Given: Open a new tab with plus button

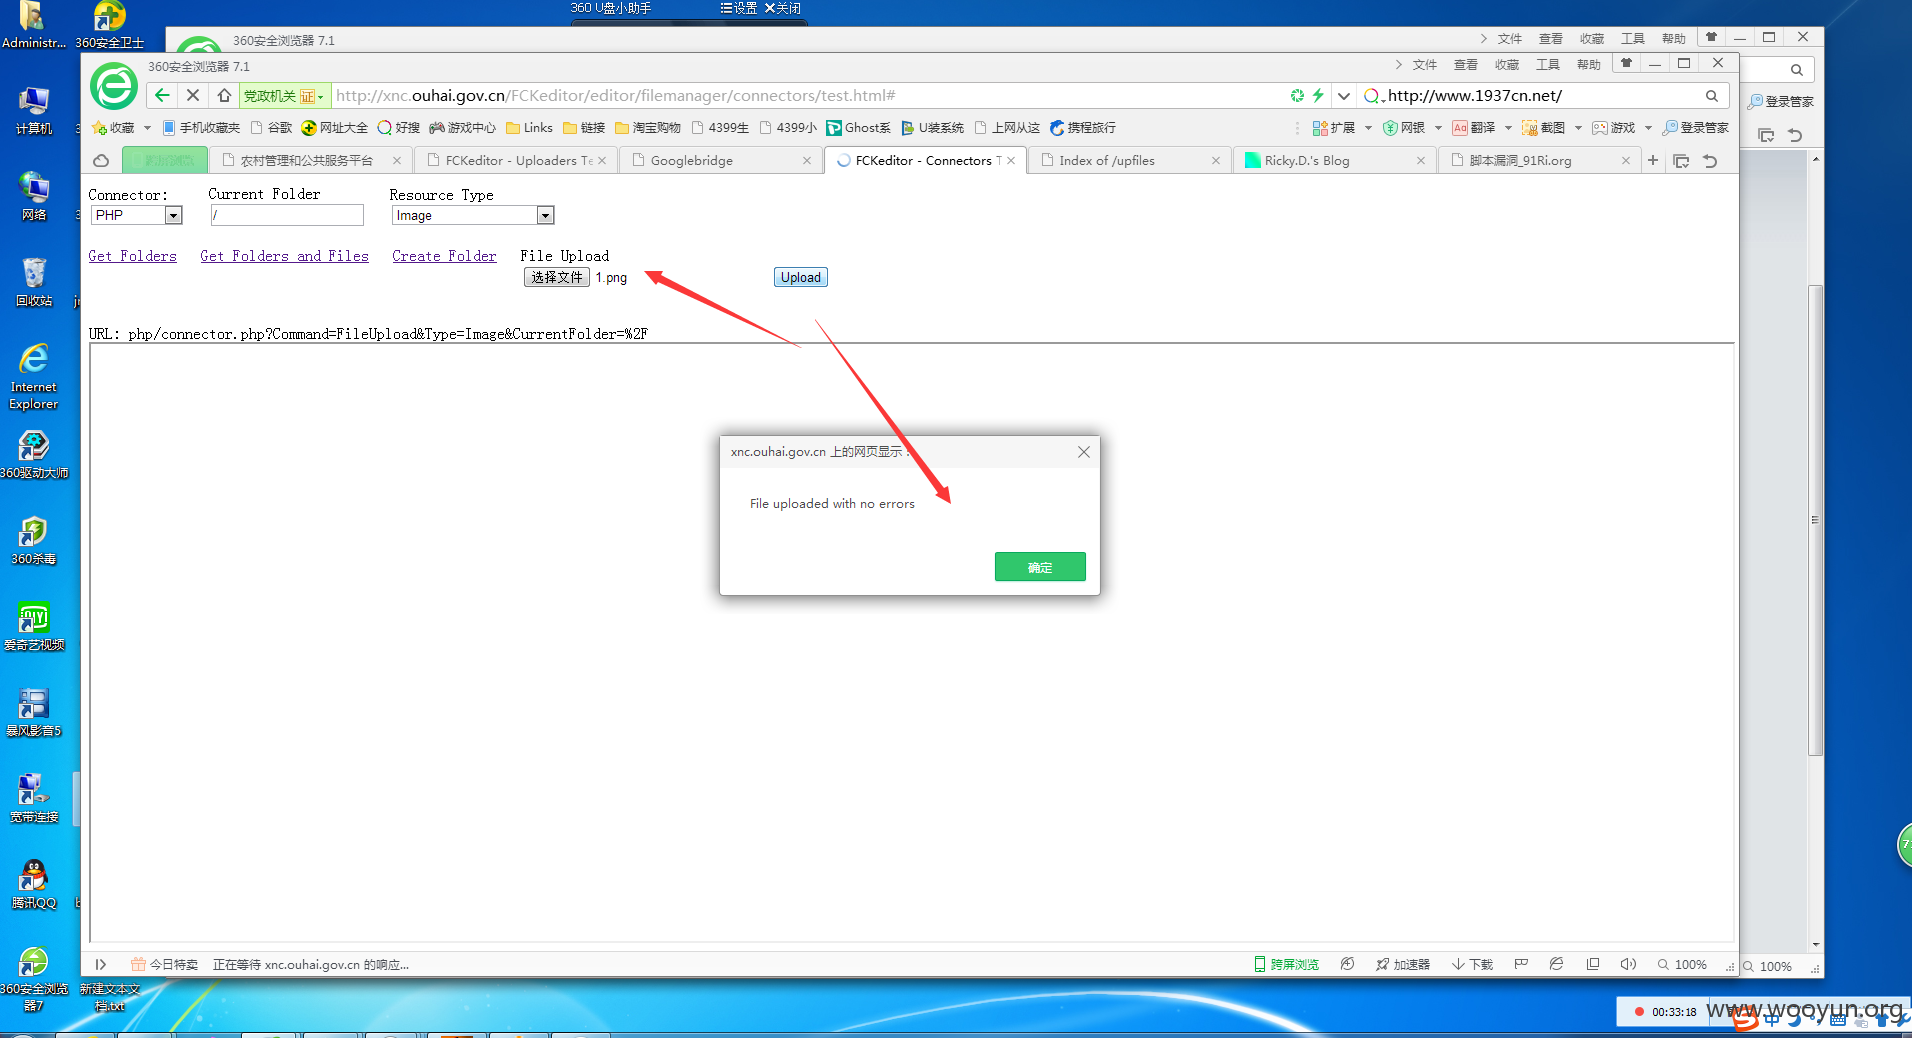Looking at the screenshot, I should [x=1653, y=160].
